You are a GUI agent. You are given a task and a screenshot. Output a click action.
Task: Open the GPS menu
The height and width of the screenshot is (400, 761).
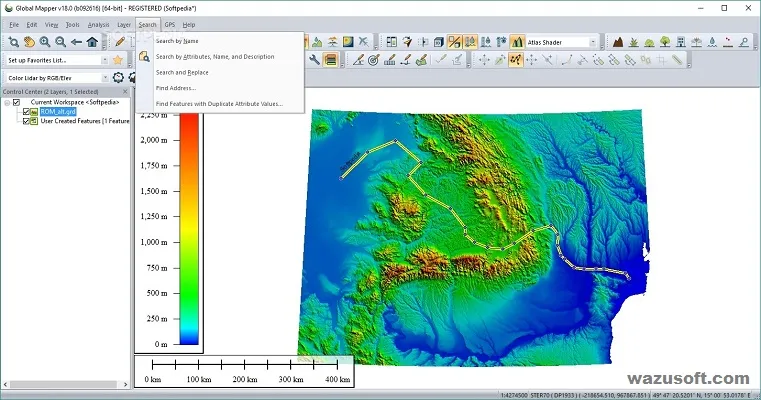click(x=169, y=25)
